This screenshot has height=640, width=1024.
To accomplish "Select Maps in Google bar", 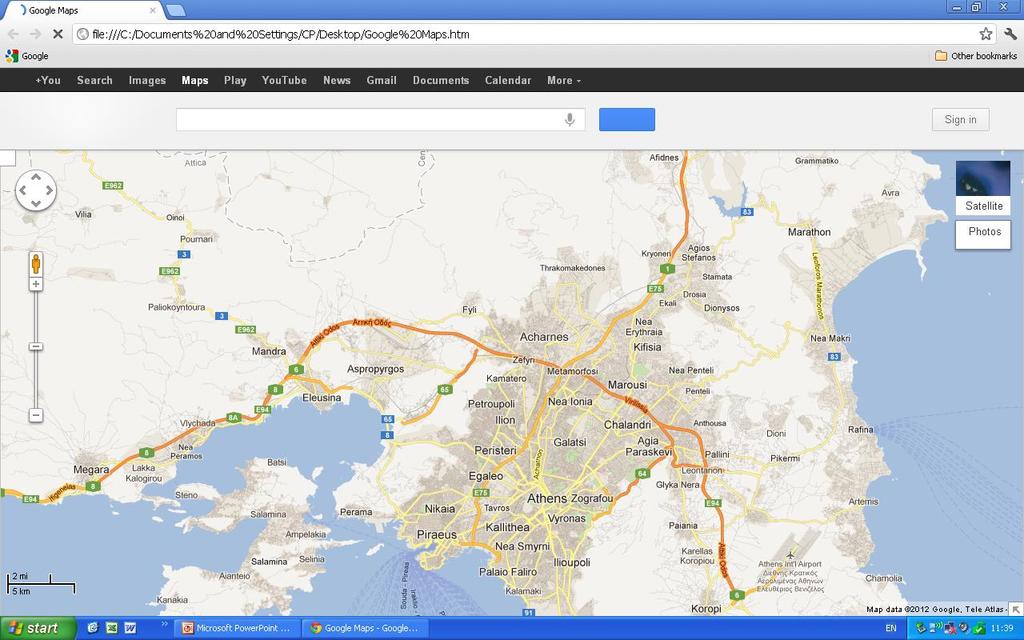I will coord(195,80).
